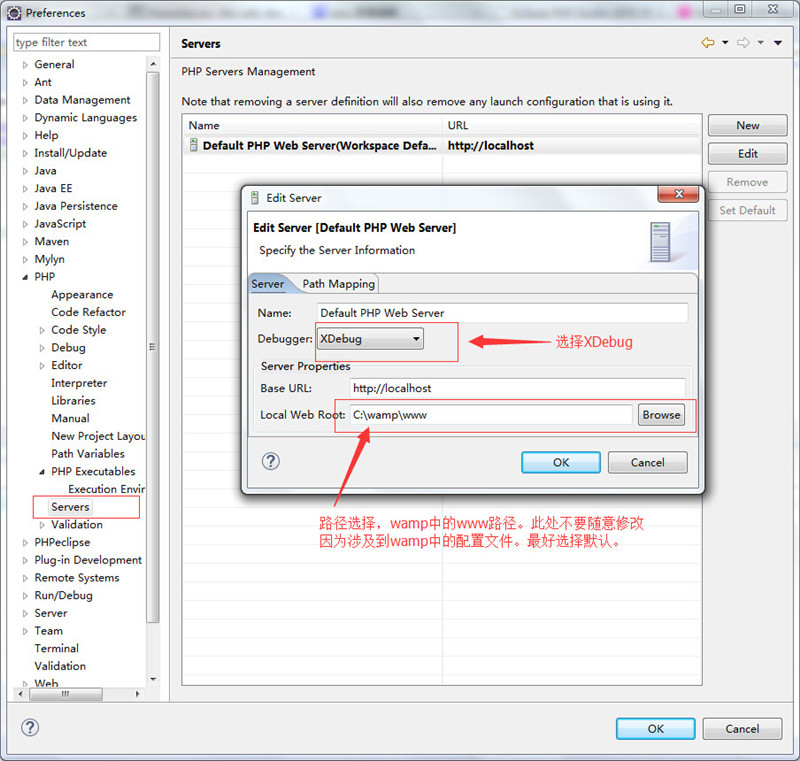This screenshot has height=761, width=800.
Task: Open the view menu arrow in Preferences header
Action: [779, 43]
